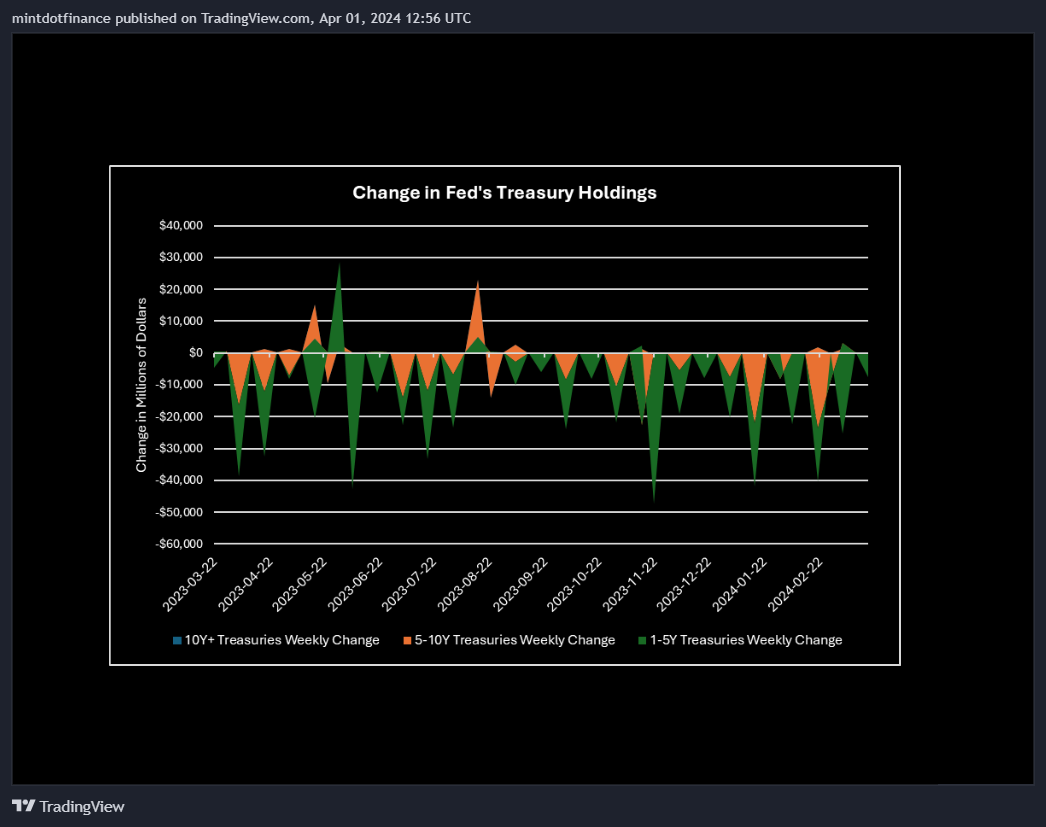Viewport: 1046px width, 827px height.
Task: Click the 2024-01-22 date label
Action: point(740,584)
